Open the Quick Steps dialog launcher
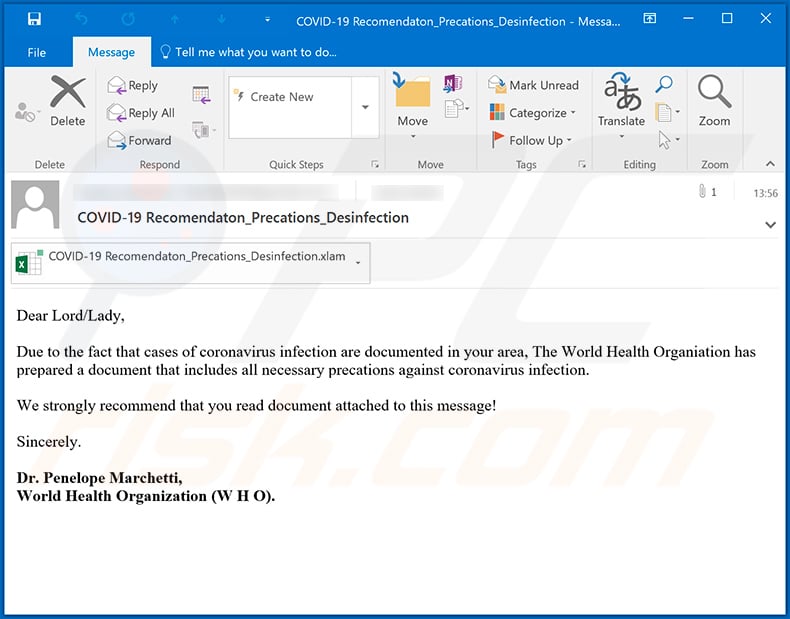 [375, 164]
